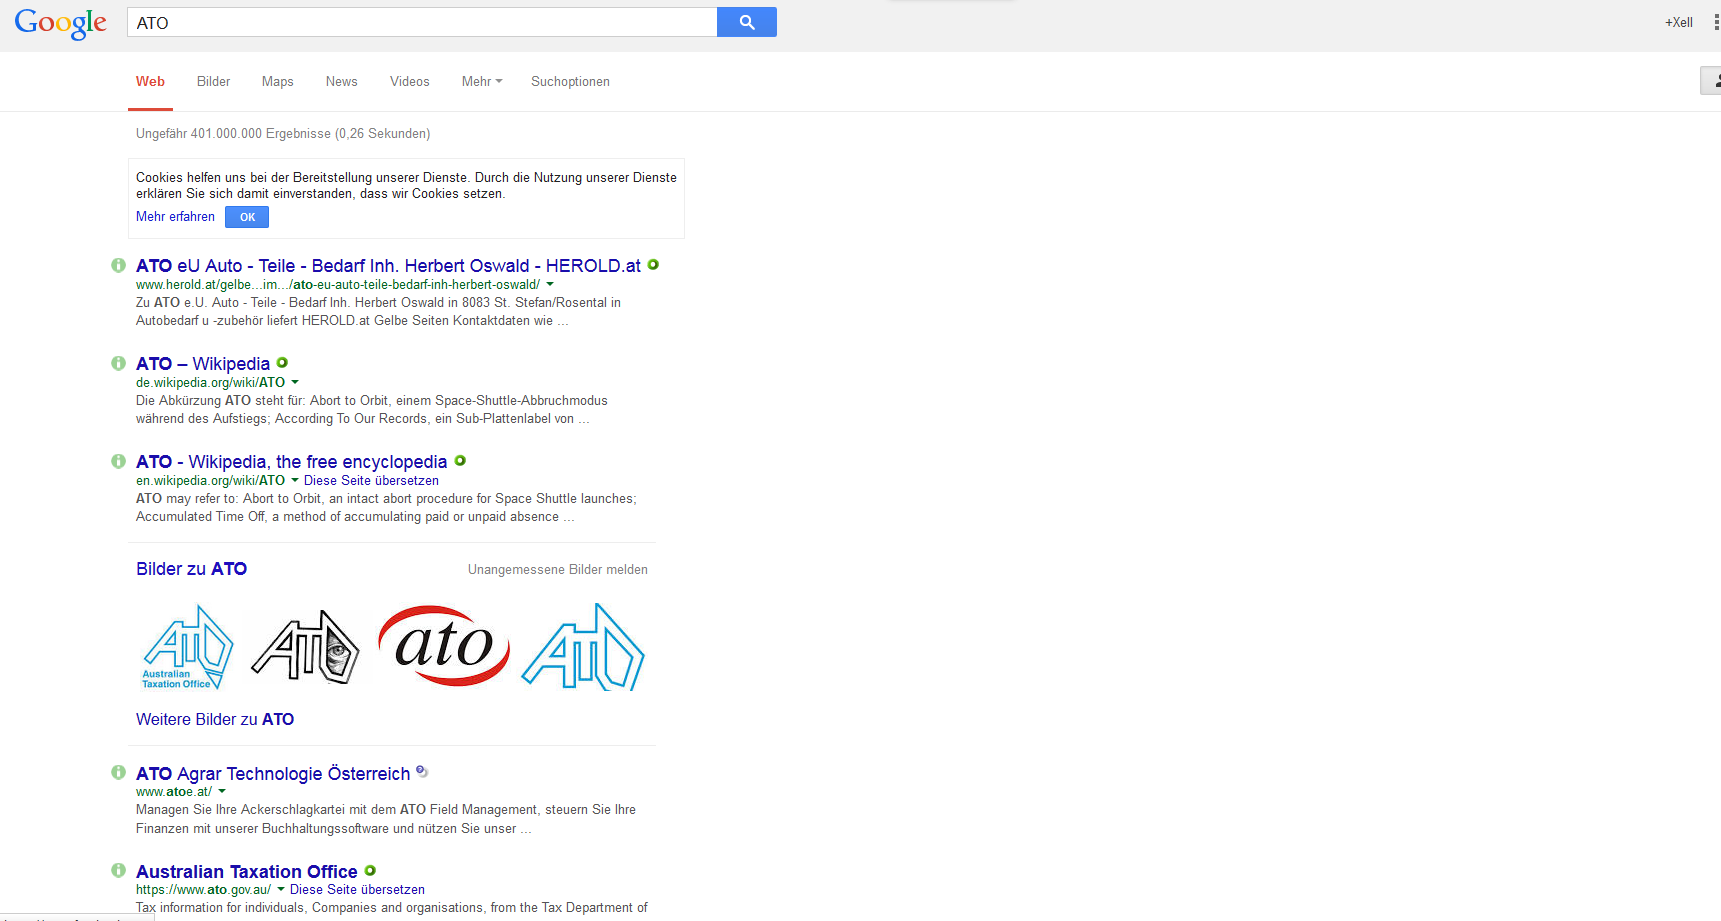Click OK on the cookie notice
Screen dimensions: 1721x921
247,217
